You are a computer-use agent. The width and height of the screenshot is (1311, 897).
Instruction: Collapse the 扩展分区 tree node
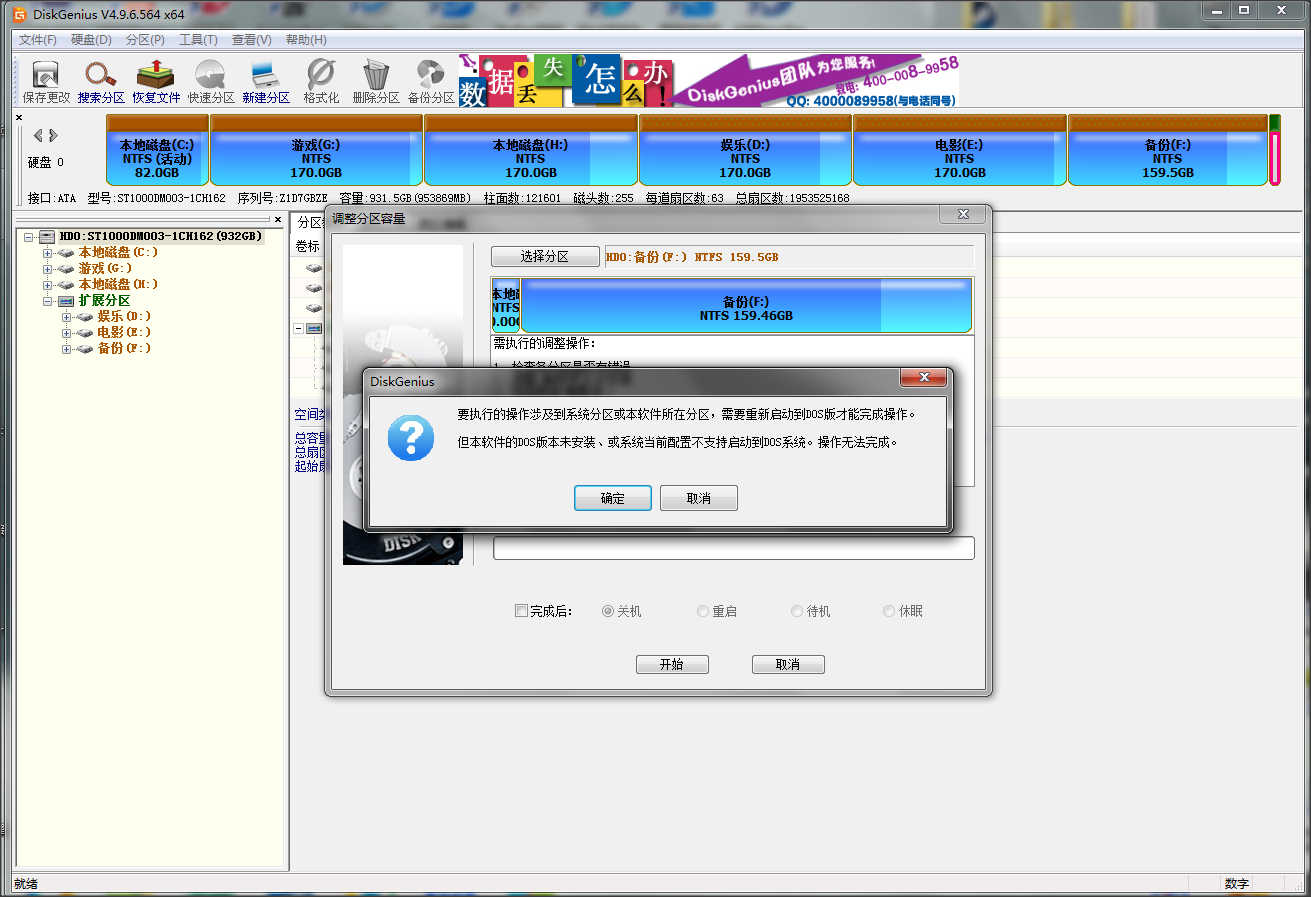(x=47, y=301)
